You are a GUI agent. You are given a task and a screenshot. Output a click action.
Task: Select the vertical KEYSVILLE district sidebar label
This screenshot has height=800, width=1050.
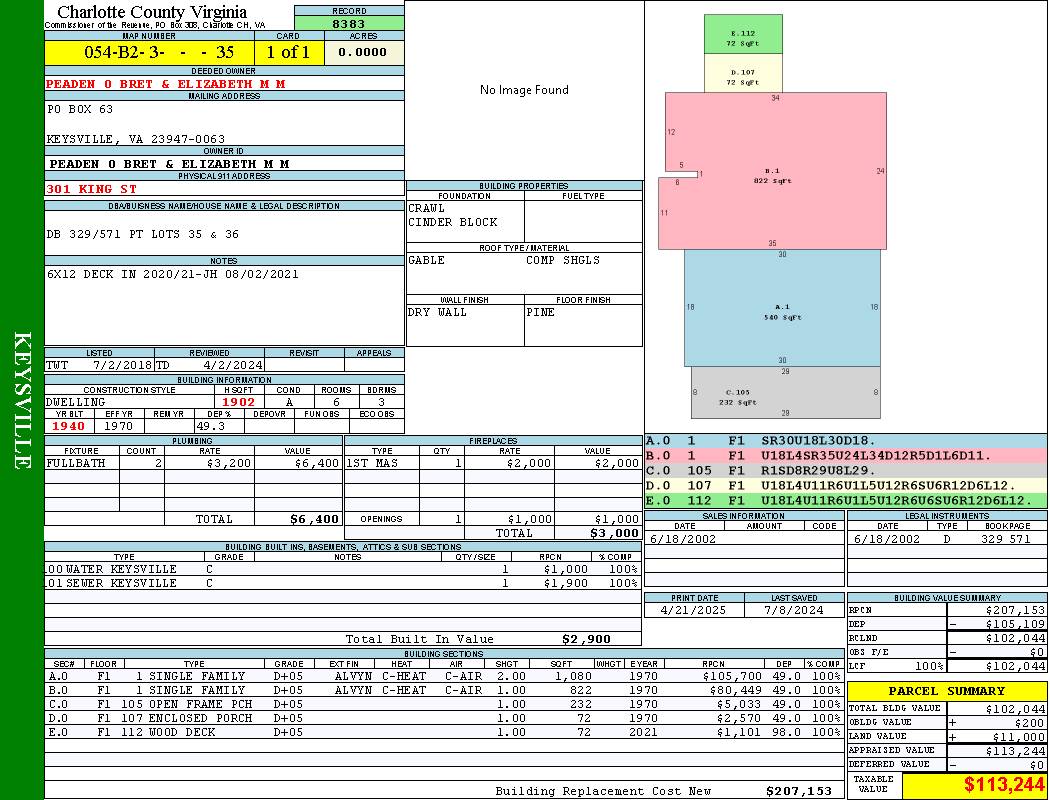pos(22,400)
